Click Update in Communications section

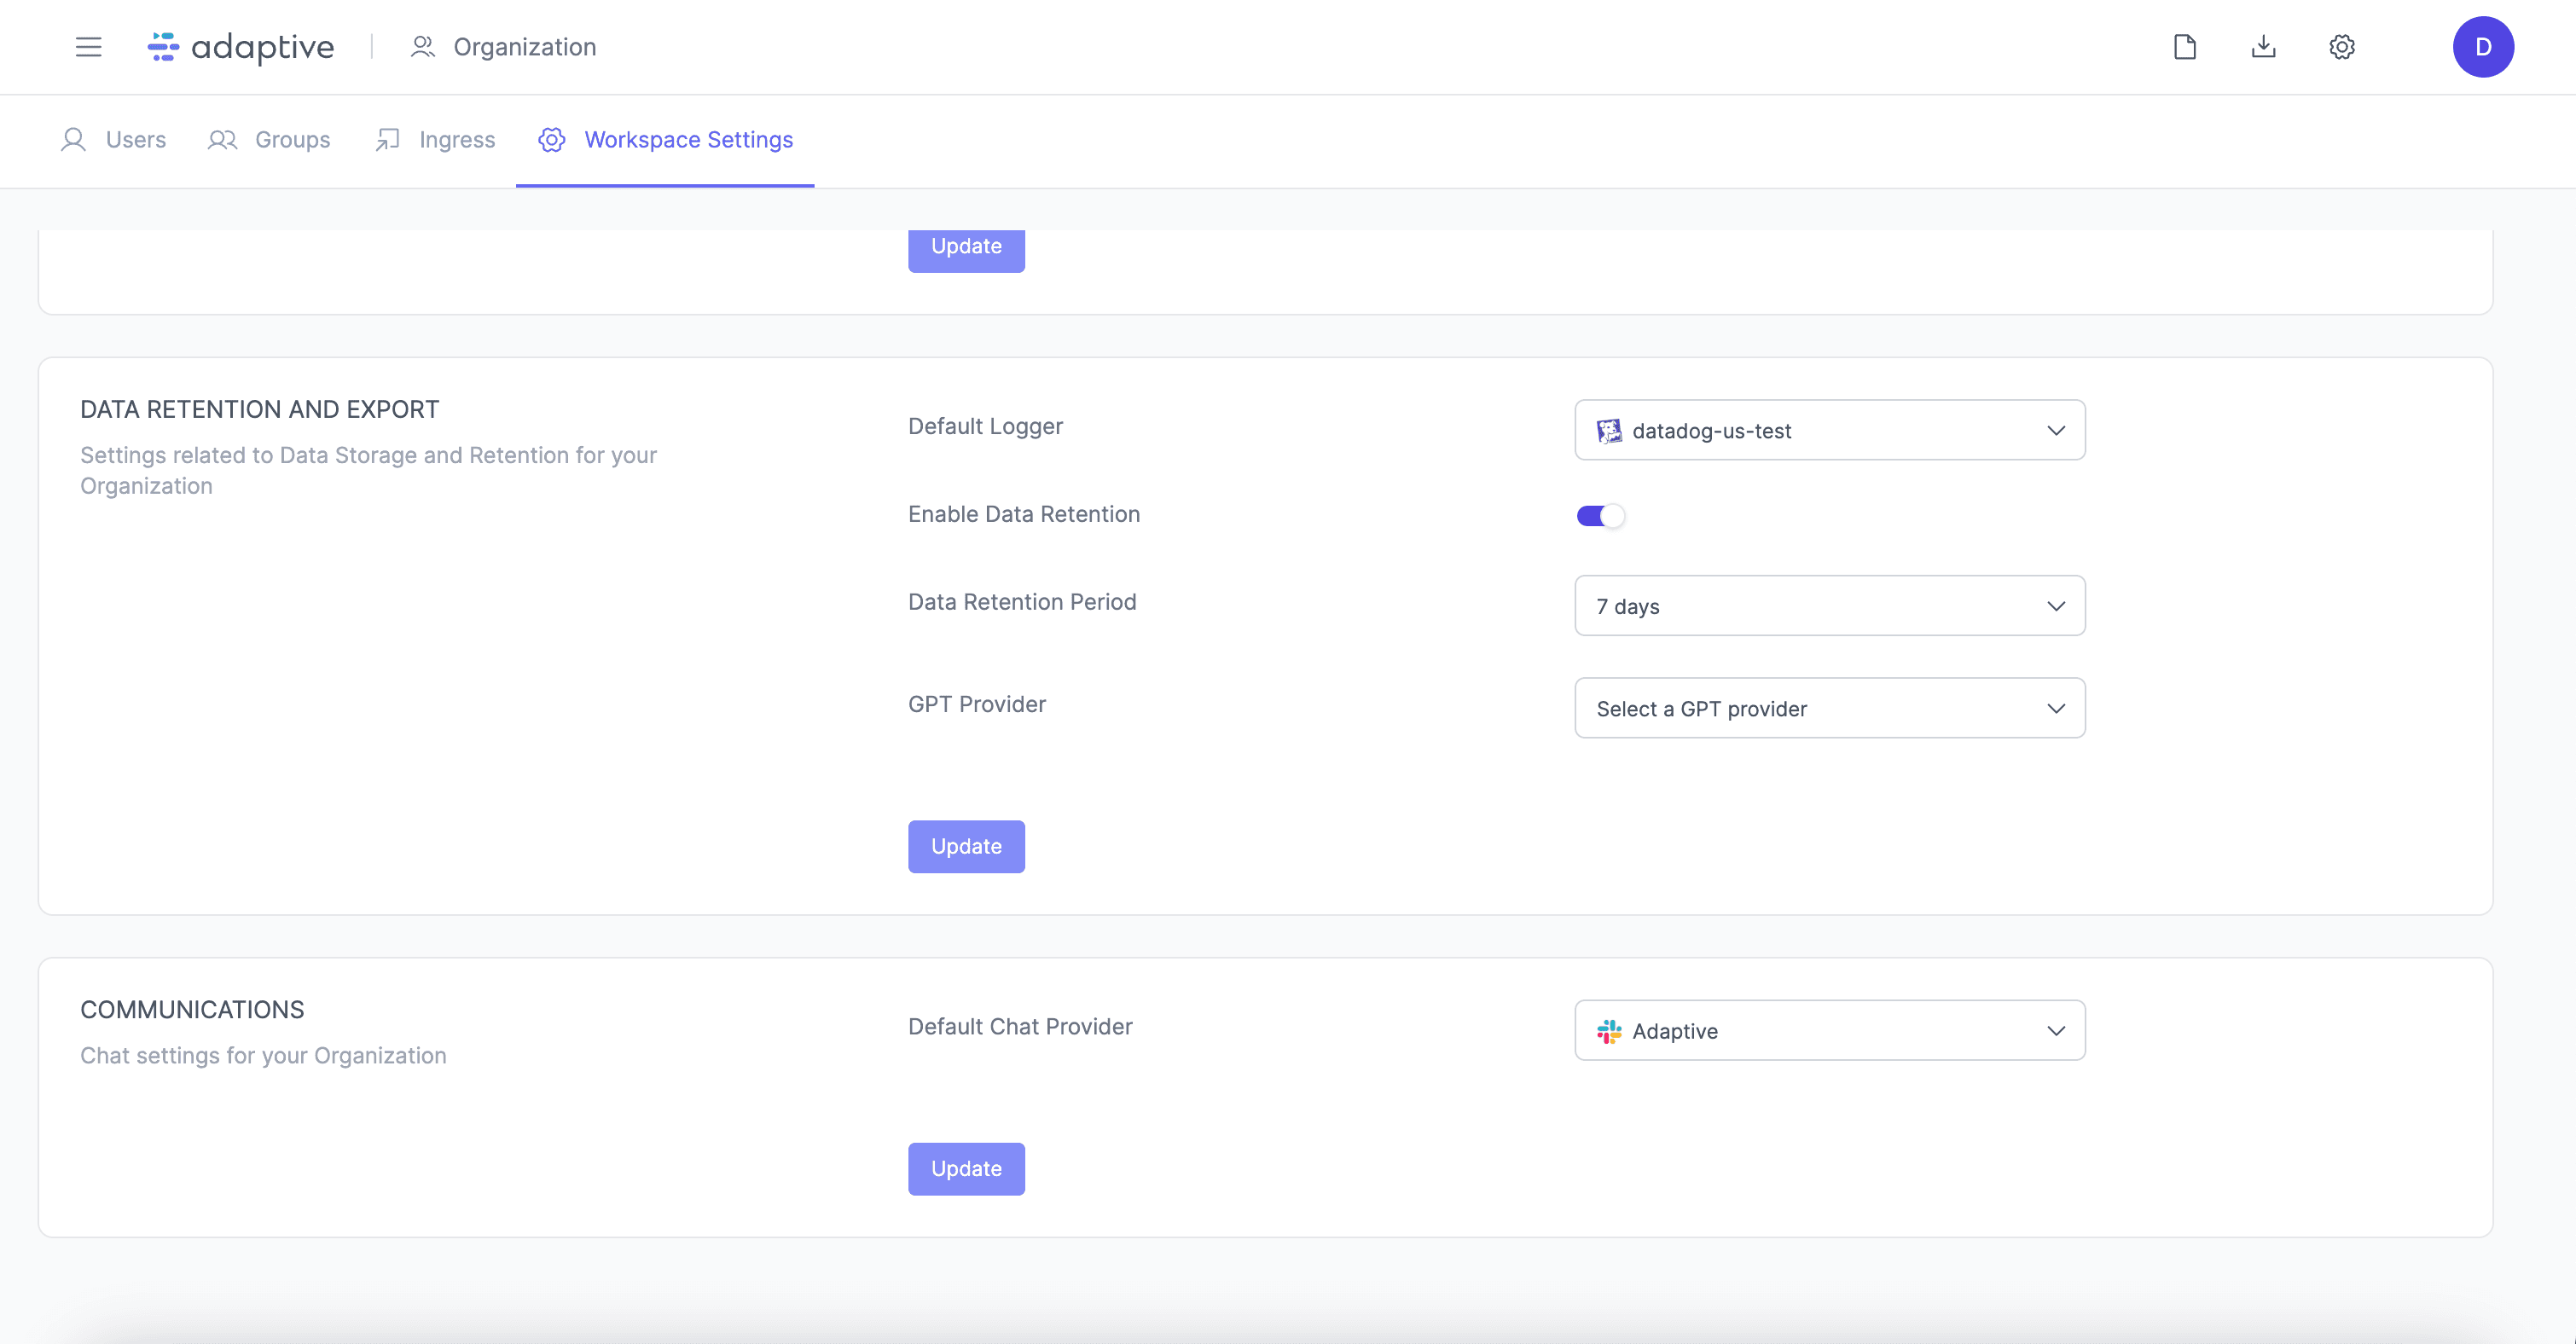point(966,1169)
